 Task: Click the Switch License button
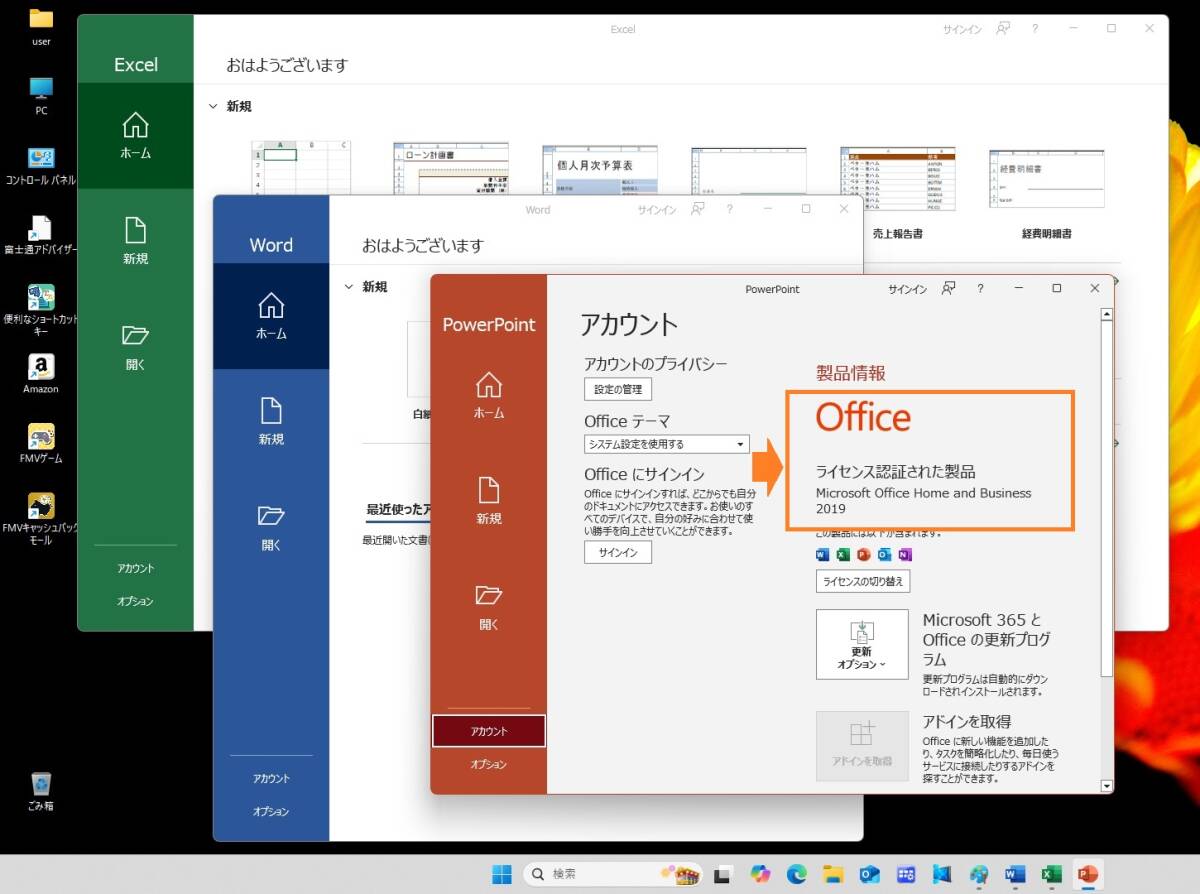point(862,581)
